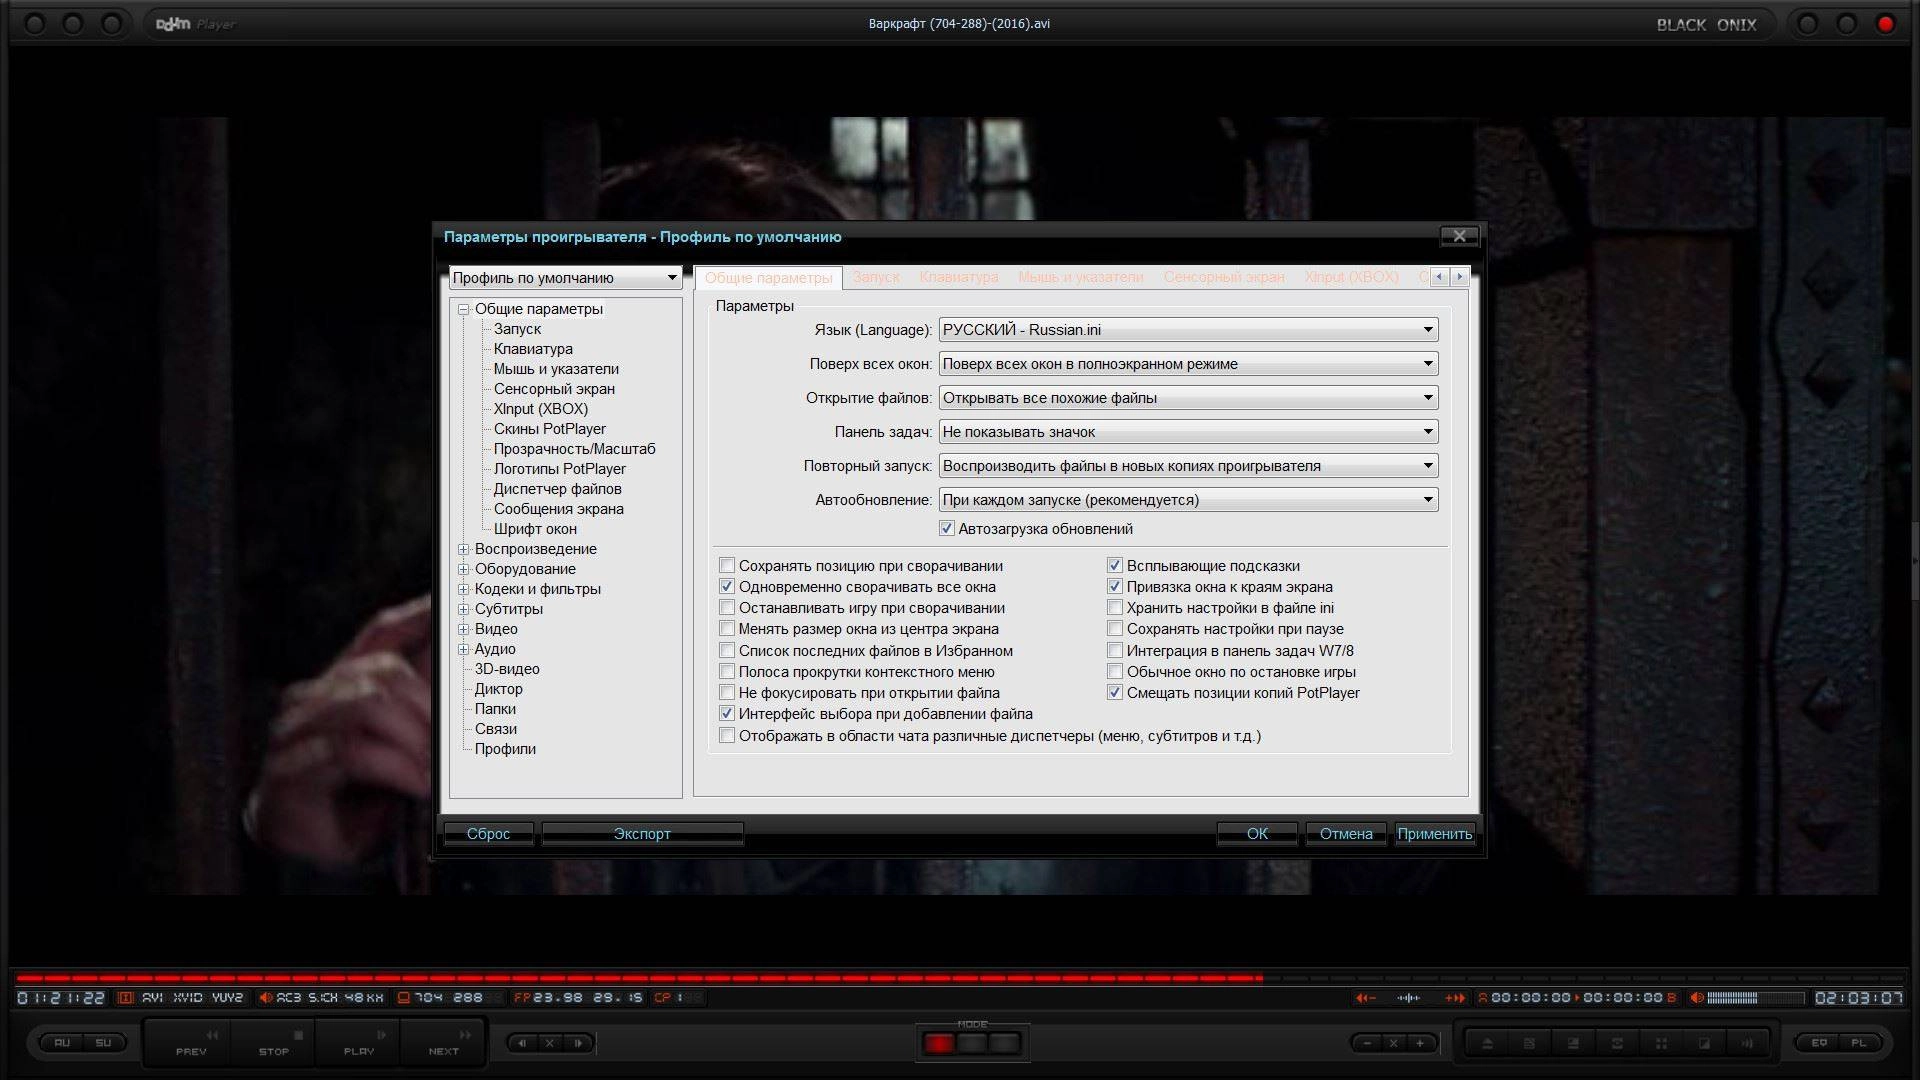1920x1080 pixels.
Task: Open the Панель задач dropdown
Action: click(1188, 432)
